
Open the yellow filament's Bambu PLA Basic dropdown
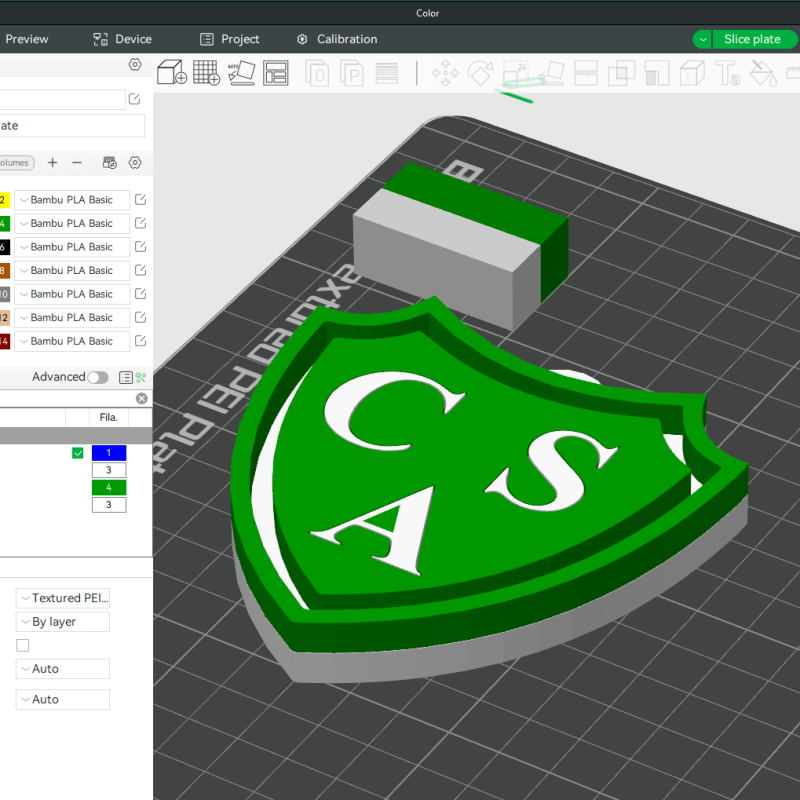pyautogui.click(x=72, y=200)
